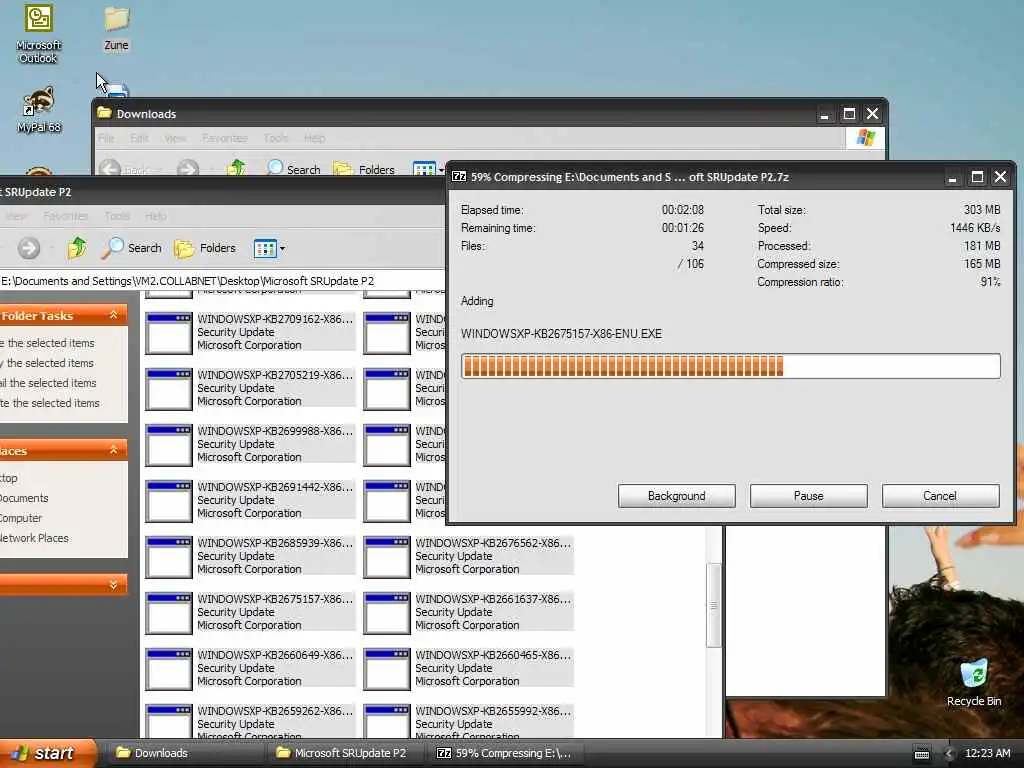
Task: Open the Zune folder on desktop
Action: coord(116,27)
